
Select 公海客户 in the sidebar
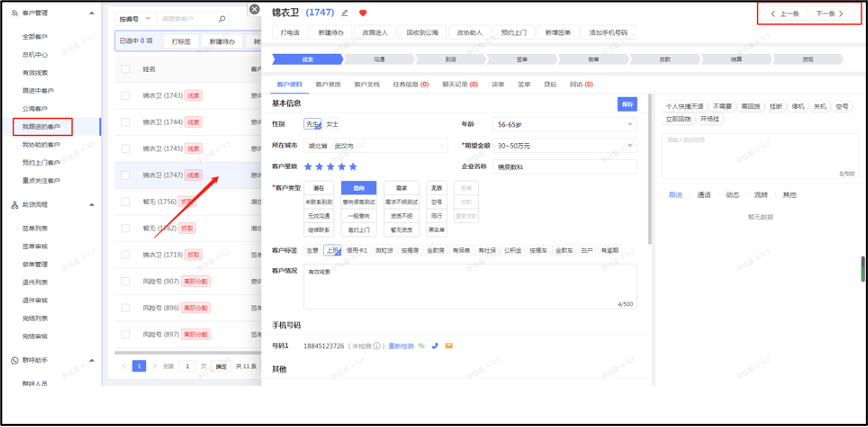tap(34, 109)
